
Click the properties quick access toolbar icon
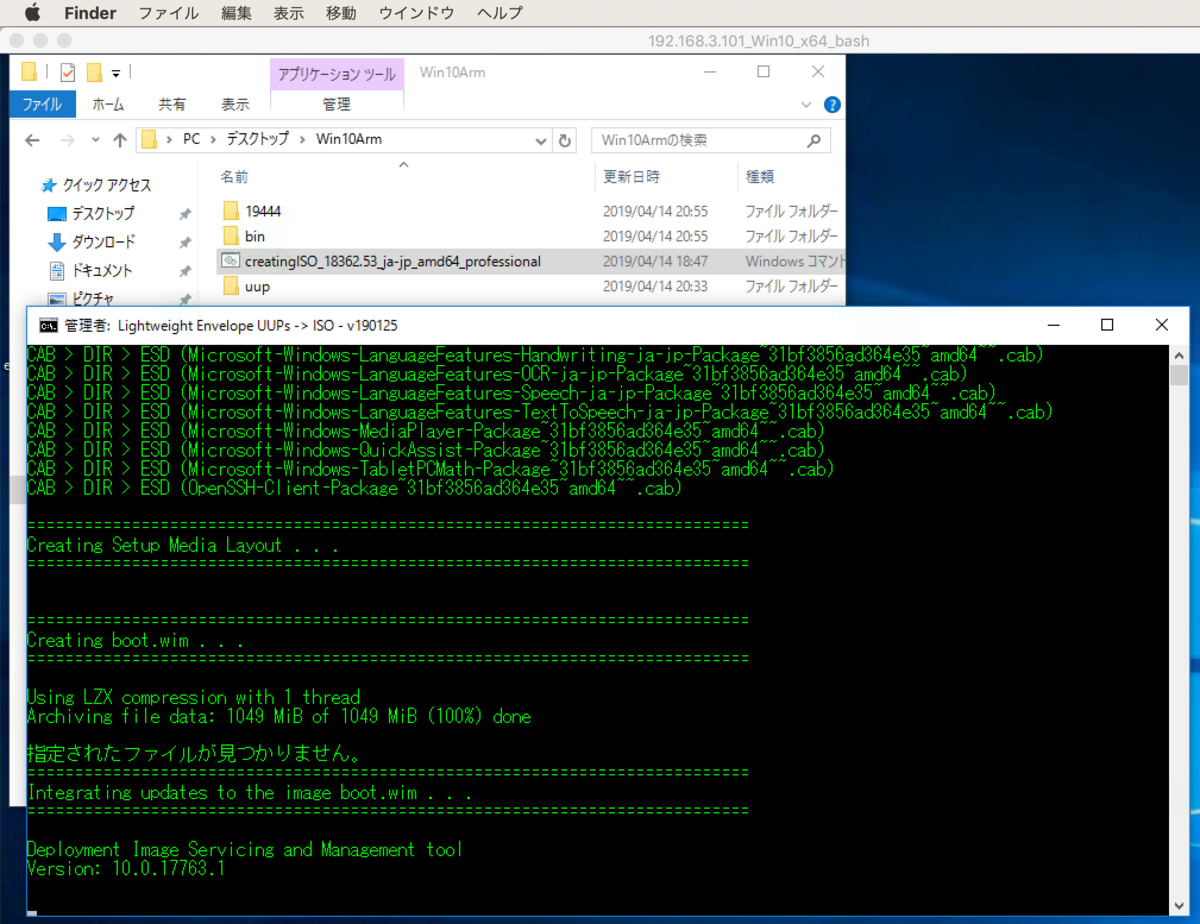(x=68, y=72)
